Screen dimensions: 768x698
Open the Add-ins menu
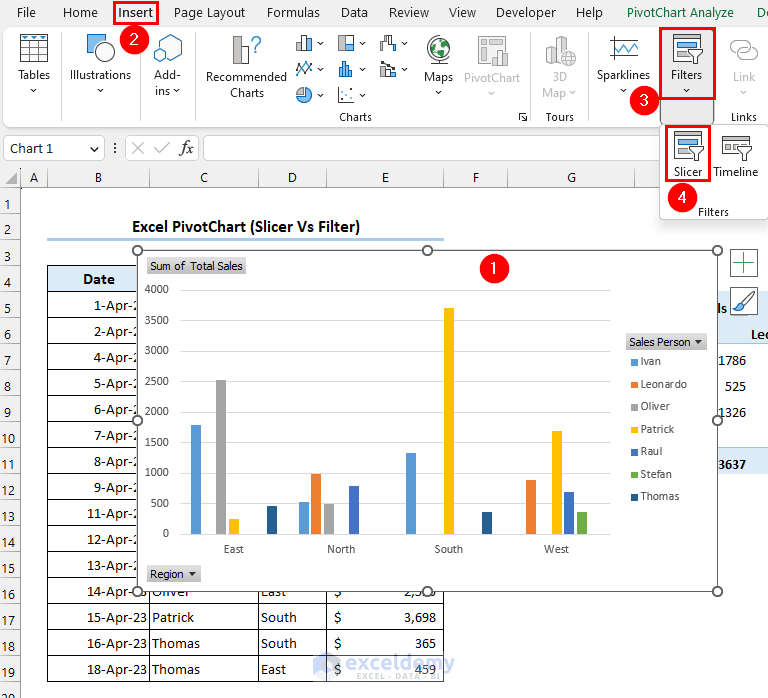pos(167,65)
